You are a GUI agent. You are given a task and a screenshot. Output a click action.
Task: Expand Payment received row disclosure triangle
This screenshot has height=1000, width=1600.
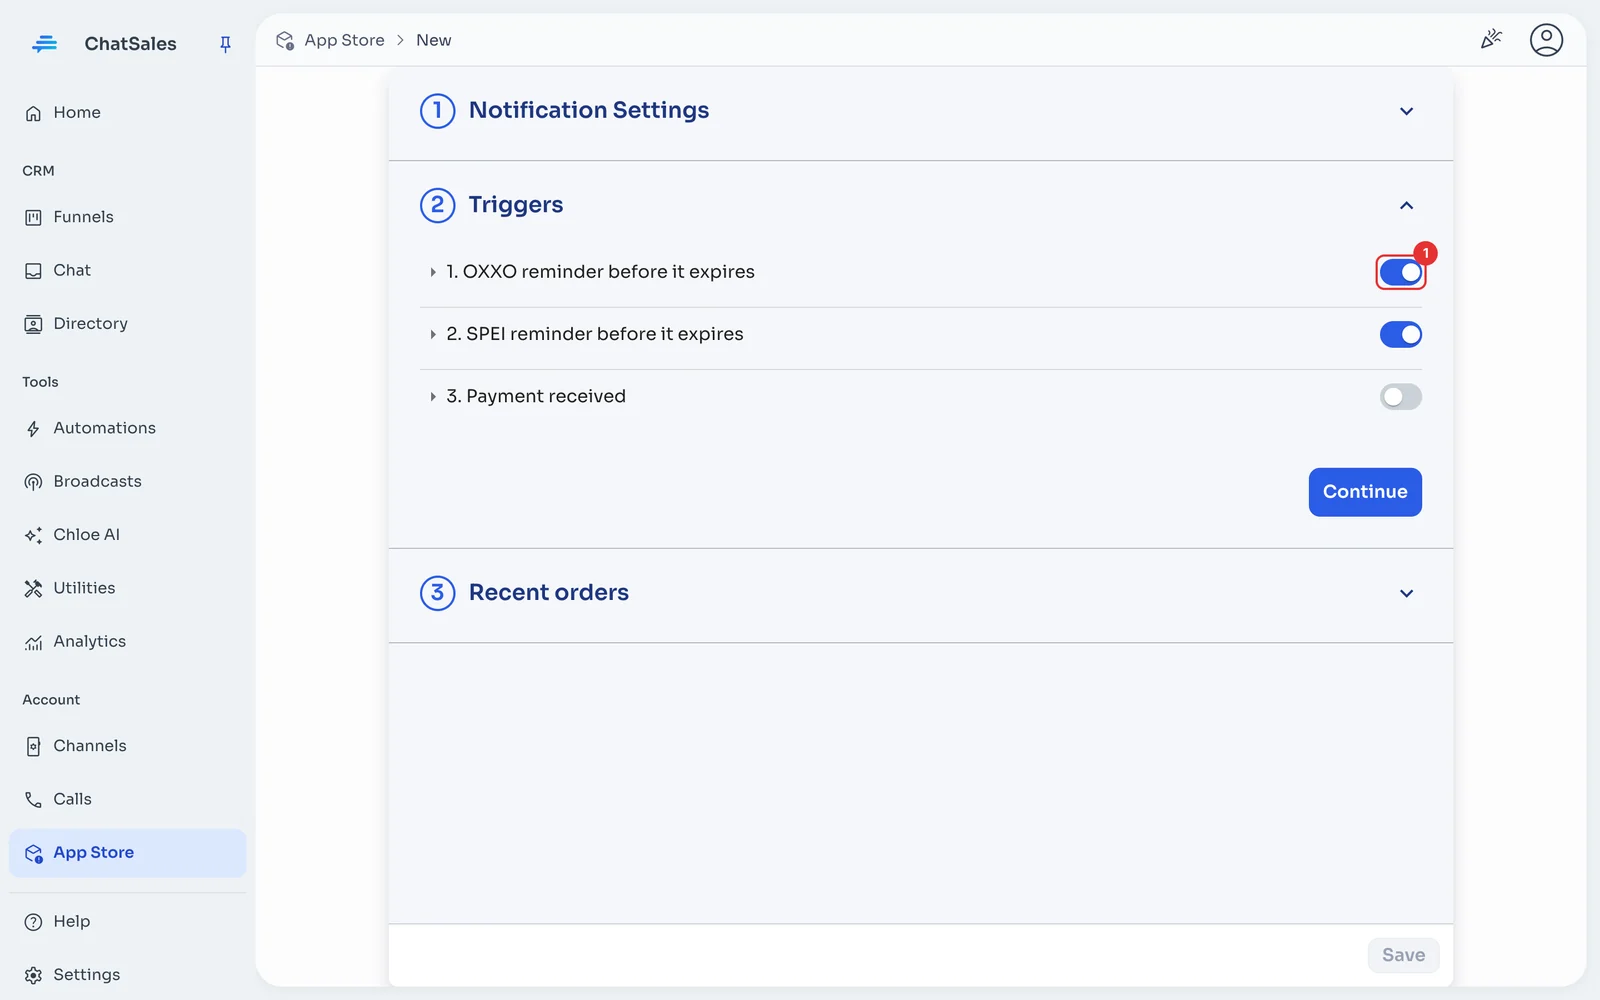432,397
